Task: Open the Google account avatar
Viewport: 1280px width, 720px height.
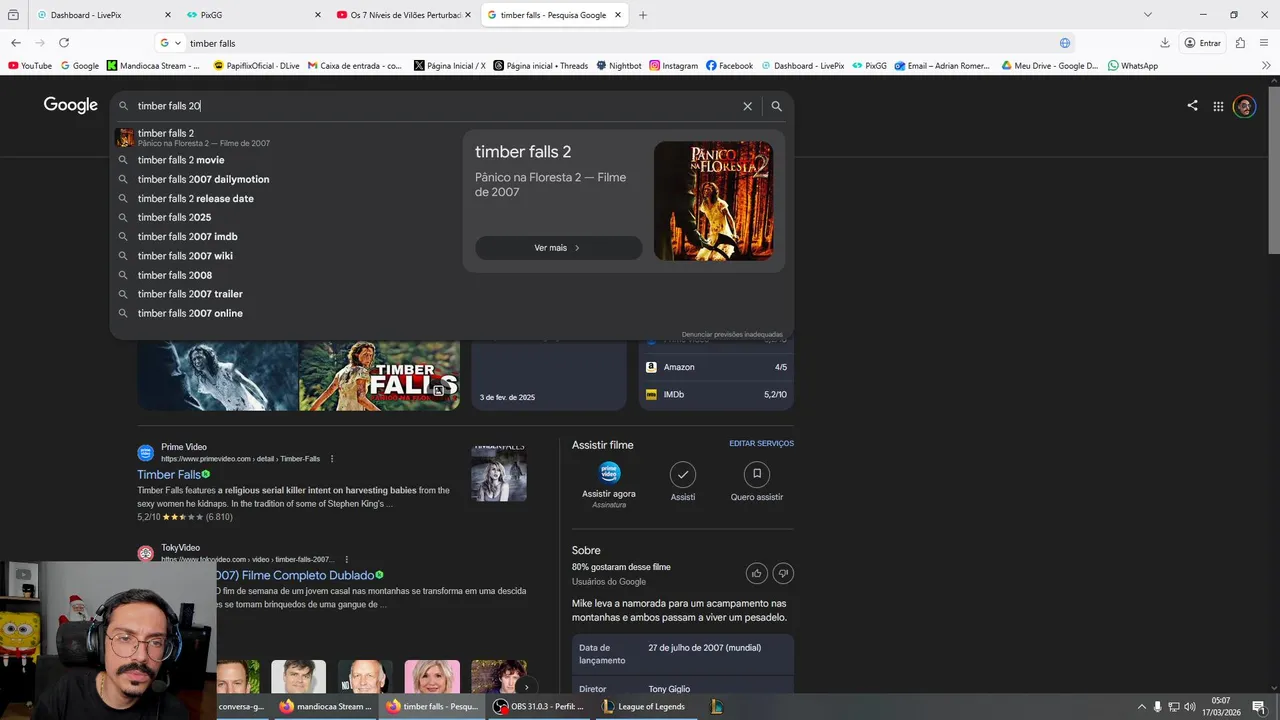Action: pyautogui.click(x=1244, y=106)
